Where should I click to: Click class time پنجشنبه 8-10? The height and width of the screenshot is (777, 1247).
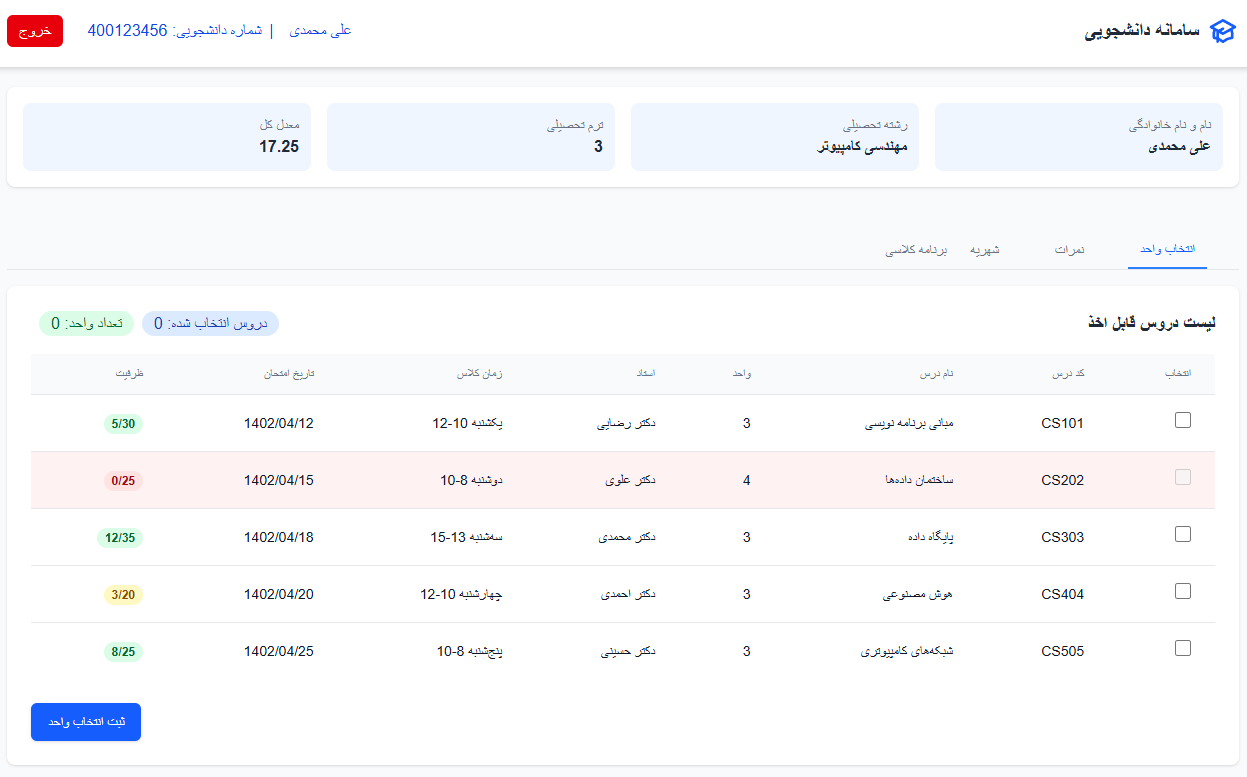(469, 651)
